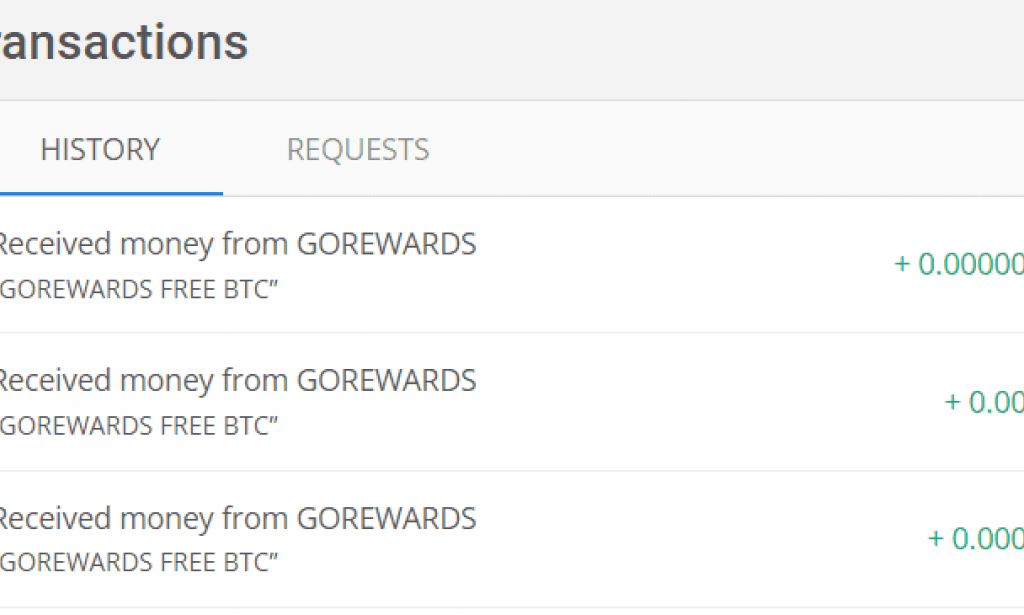The width and height of the screenshot is (1024, 615).
Task: Click the first green BTC amount
Action: click(x=958, y=264)
